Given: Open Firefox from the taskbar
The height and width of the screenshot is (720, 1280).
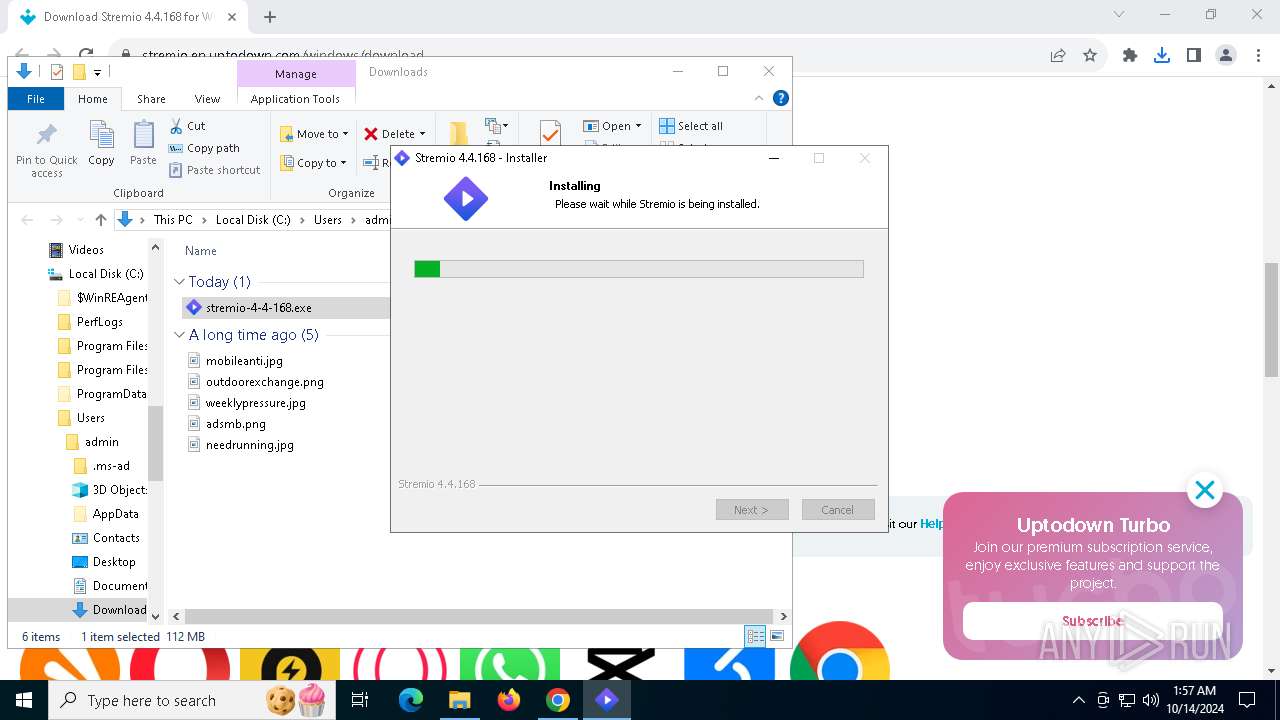Looking at the screenshot, I should click(509, 700).
